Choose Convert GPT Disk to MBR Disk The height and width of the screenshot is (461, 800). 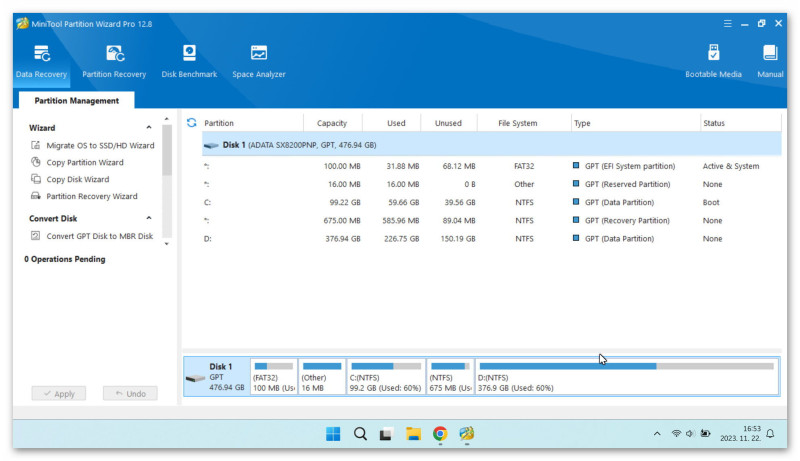pos(99,236)
